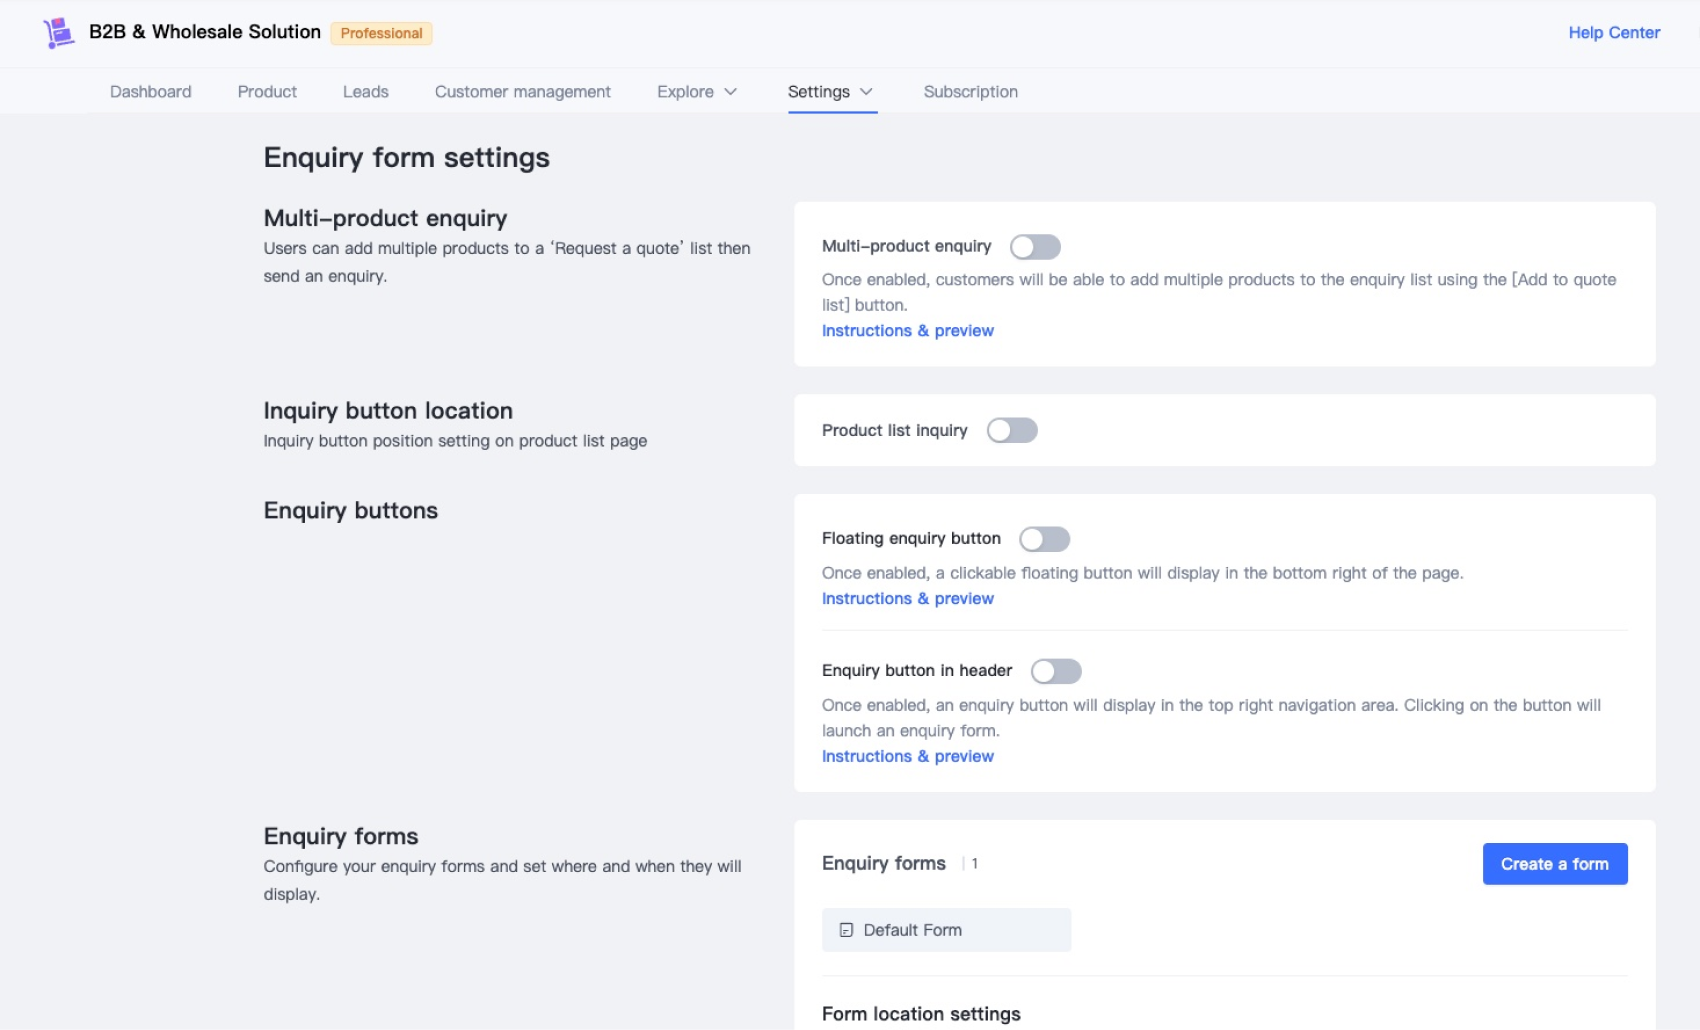Open the Product tab
This screenshot has height=1030, width=1700.
click(267, 92)
